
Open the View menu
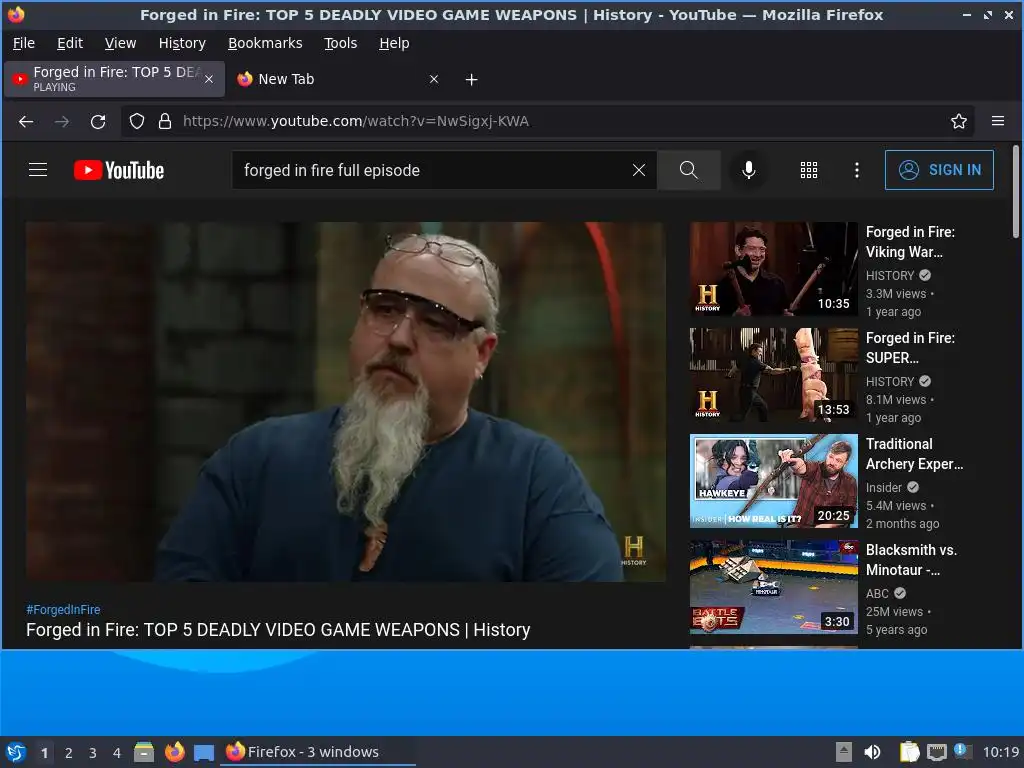[120, 43]
